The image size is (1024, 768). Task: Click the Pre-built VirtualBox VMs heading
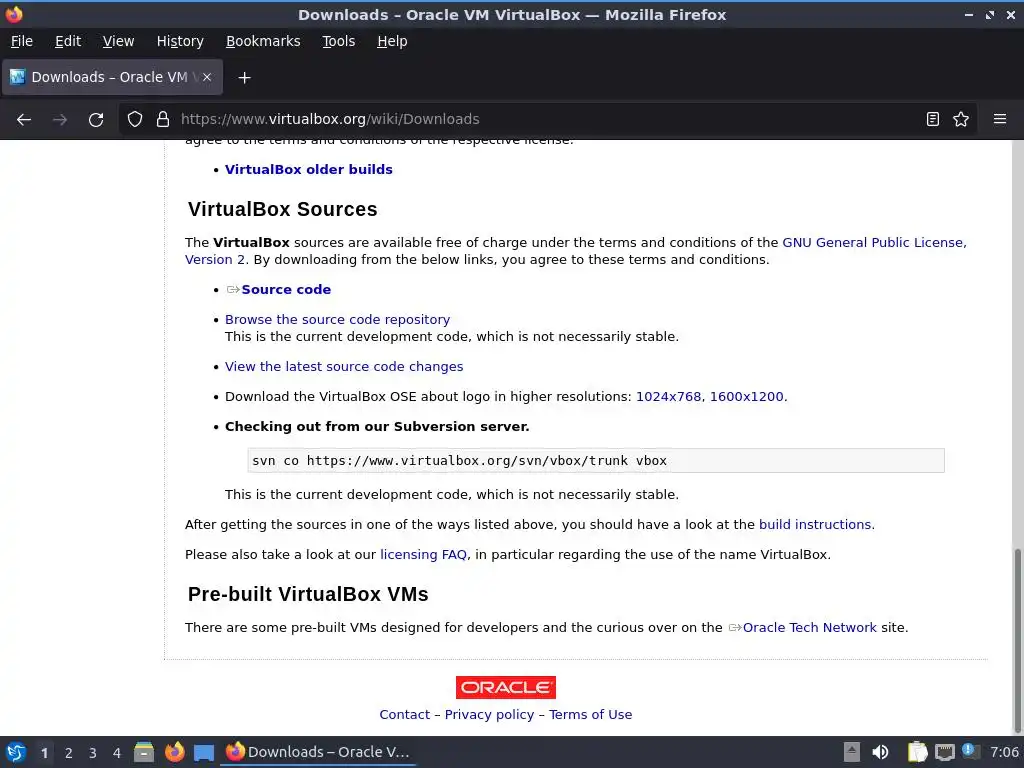(x=308, y=594)
